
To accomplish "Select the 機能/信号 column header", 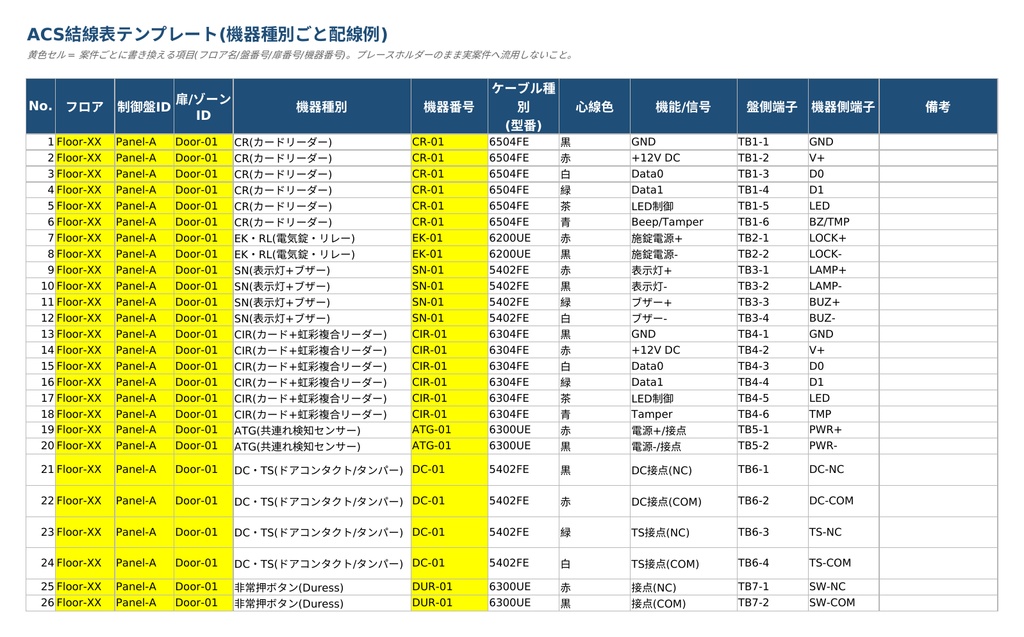I will coord(683,106).
